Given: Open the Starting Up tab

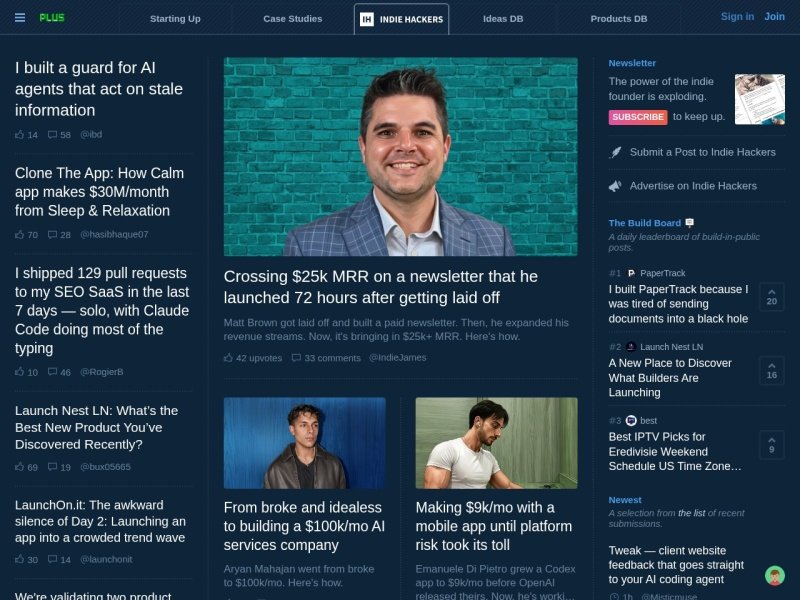Looking at the screenshot, I should 175,19.
